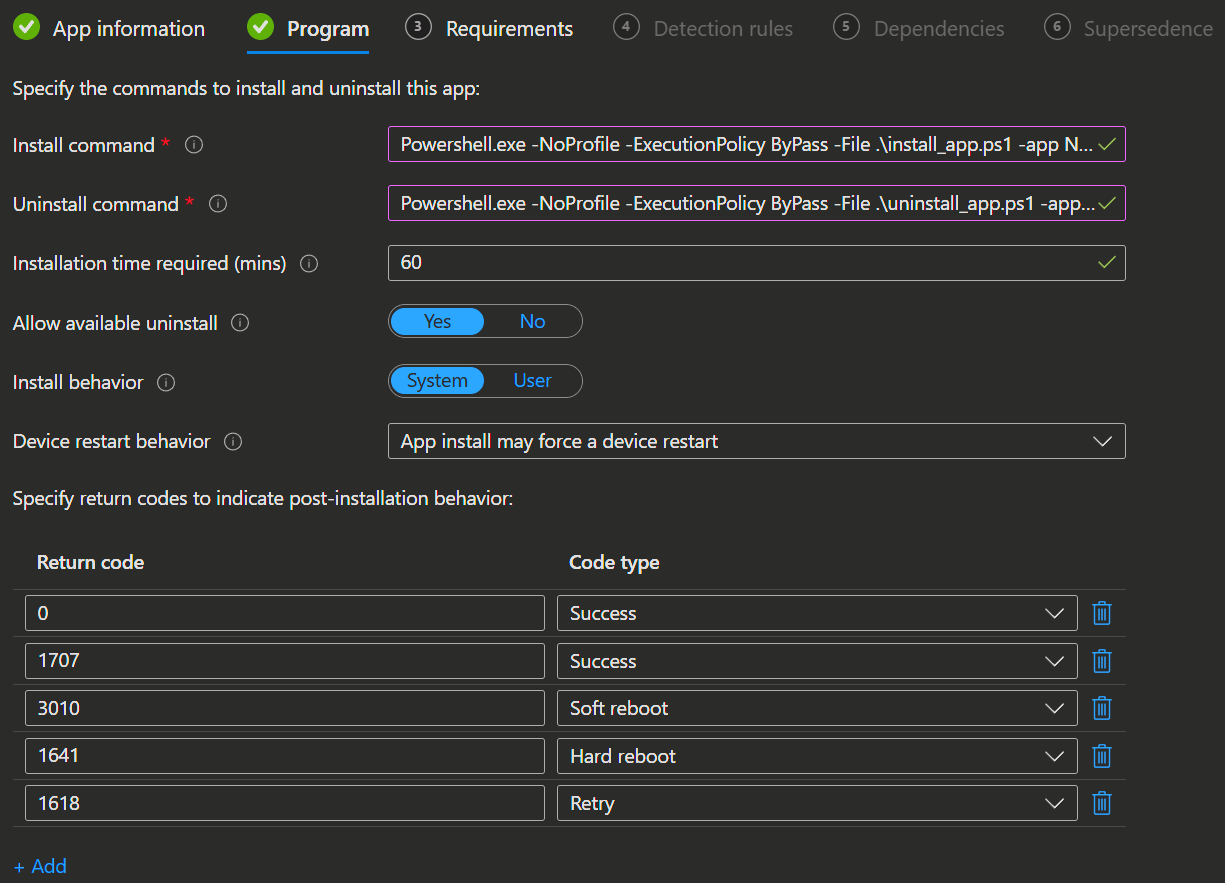Image resolution: width=1225 pixels, height=883 pixels.
Task: Click the Device restart behavior label
Action: tap(112, 441)
